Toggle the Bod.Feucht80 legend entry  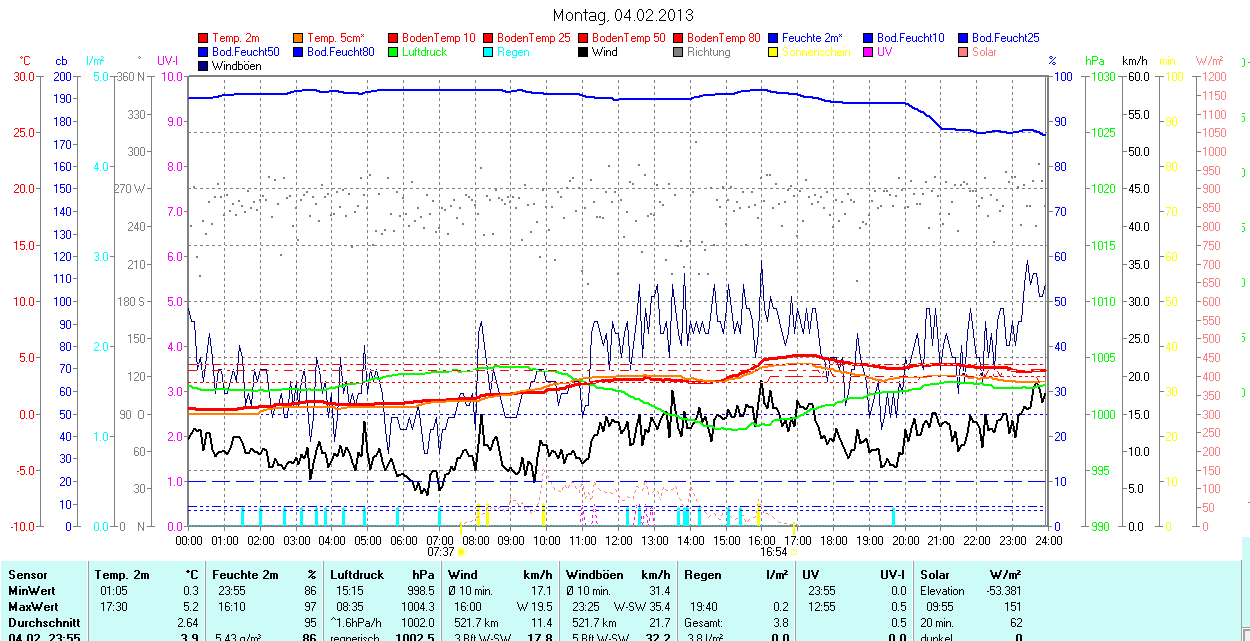(340, 52)
